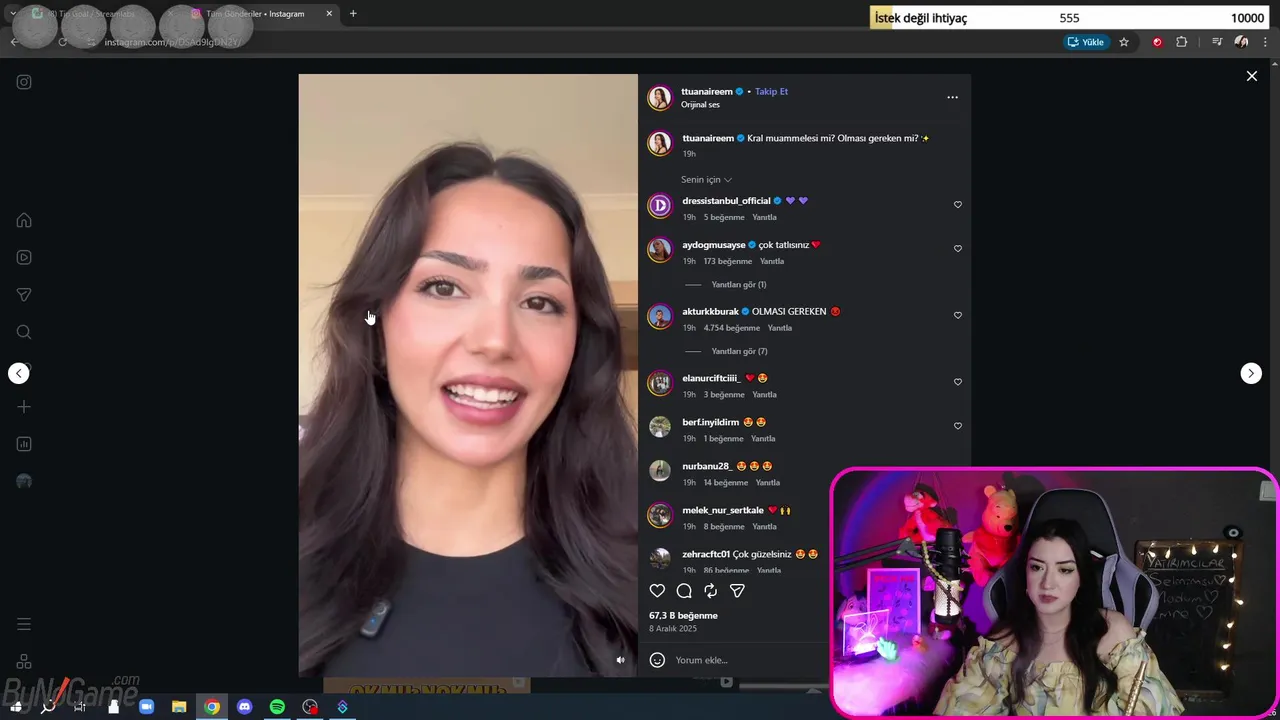Open Chrome three-dot menu
This screenshot has width=1280, height=720.
tap(1266, 42)
